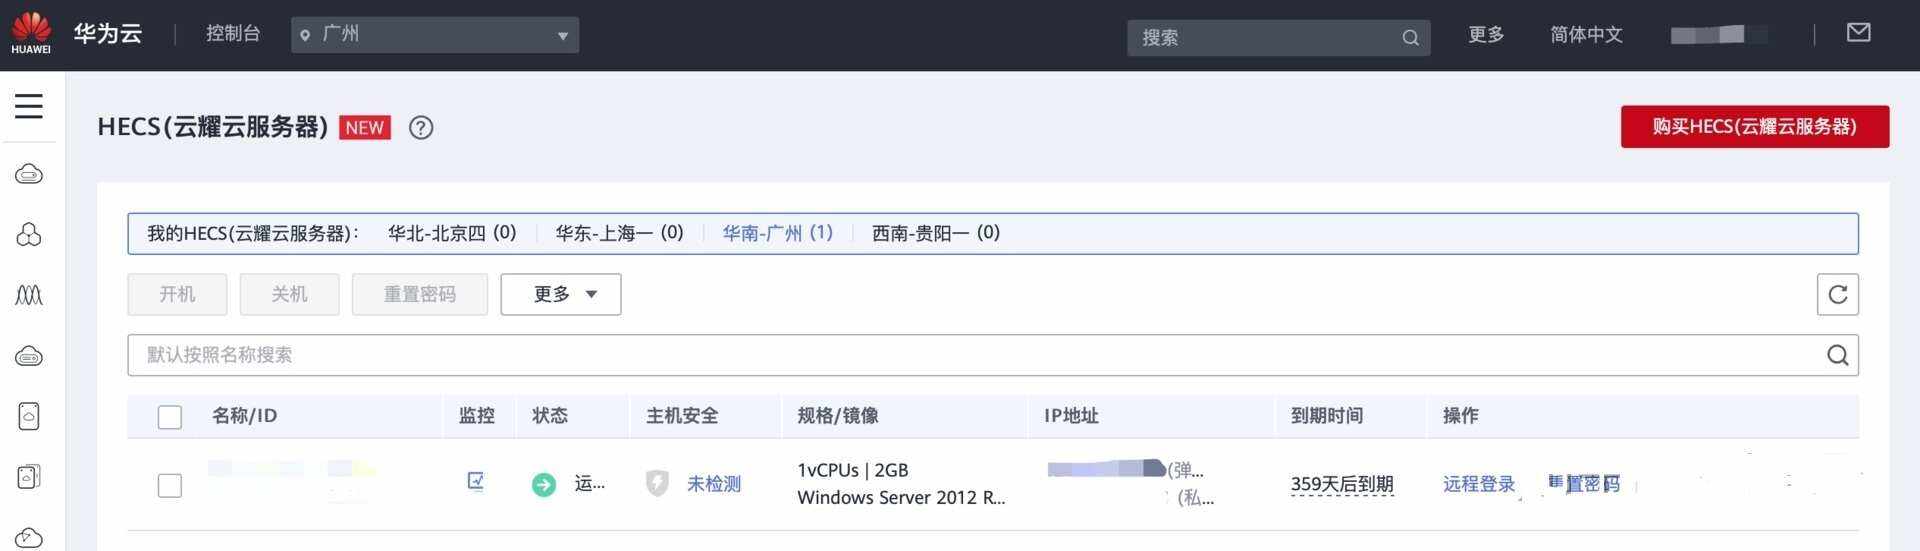This screenshot has height=551, width=1920.
Task: Click the blurred account name in top bar
Action: coord(1718,35)
